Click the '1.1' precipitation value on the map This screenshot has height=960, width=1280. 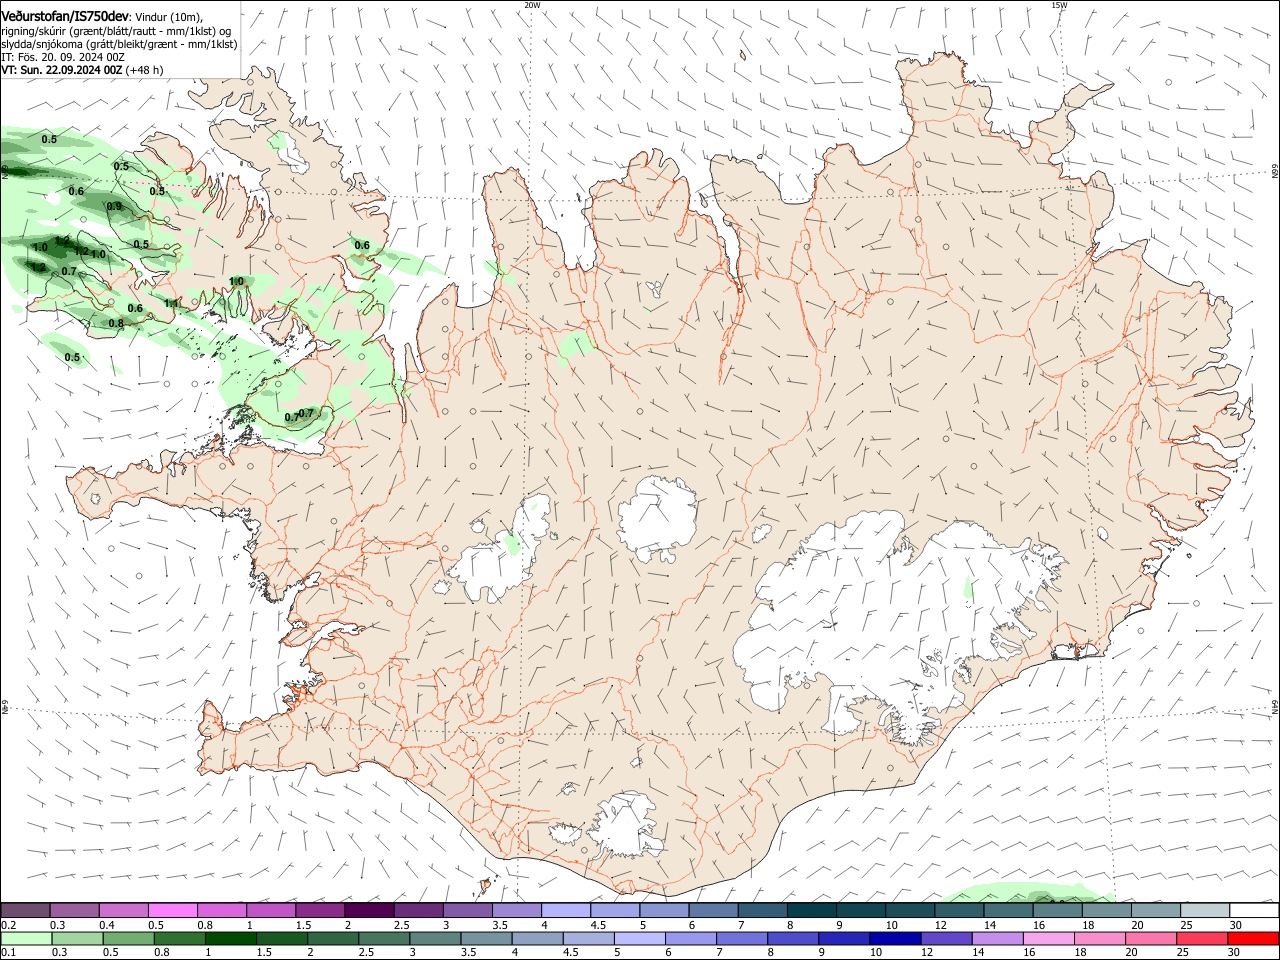pos(172,303)
